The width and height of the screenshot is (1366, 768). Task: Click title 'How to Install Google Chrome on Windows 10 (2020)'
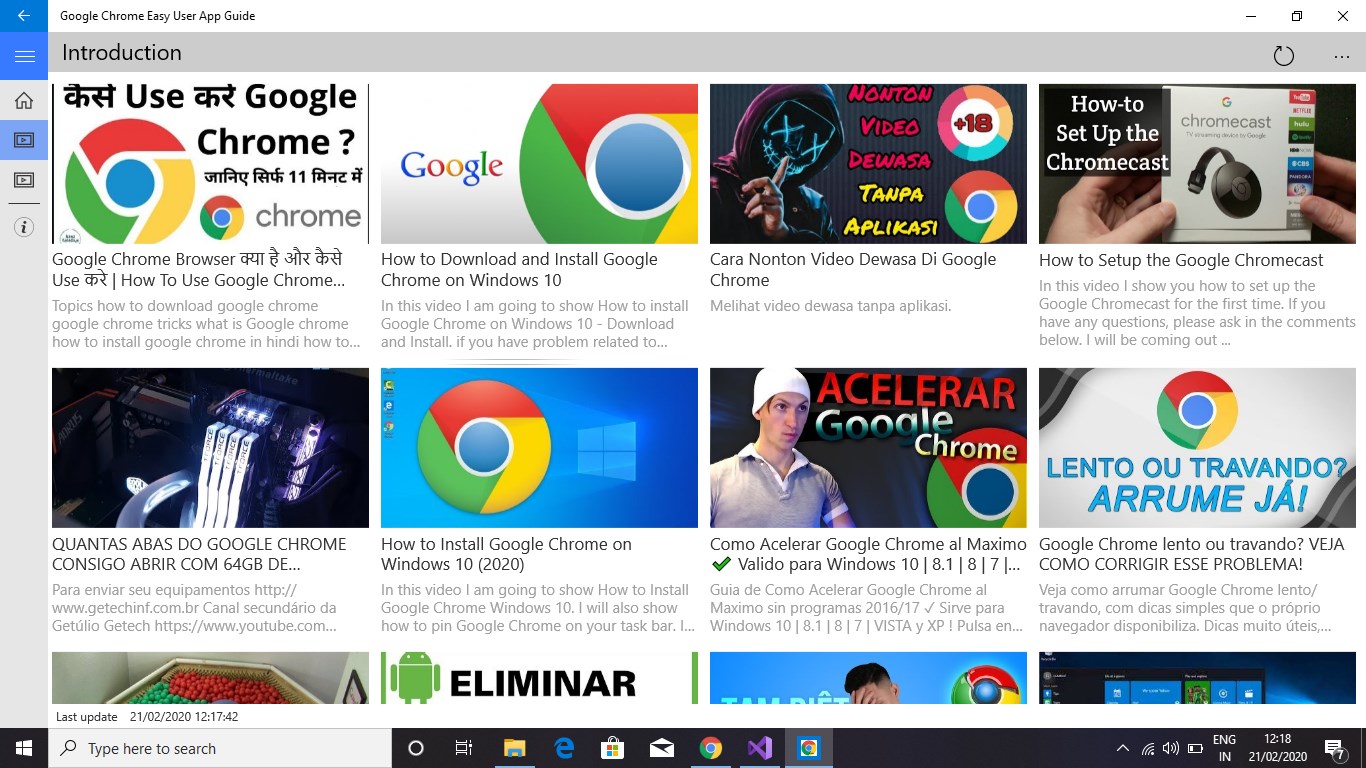pyautogui.click(x=506, y=554)
